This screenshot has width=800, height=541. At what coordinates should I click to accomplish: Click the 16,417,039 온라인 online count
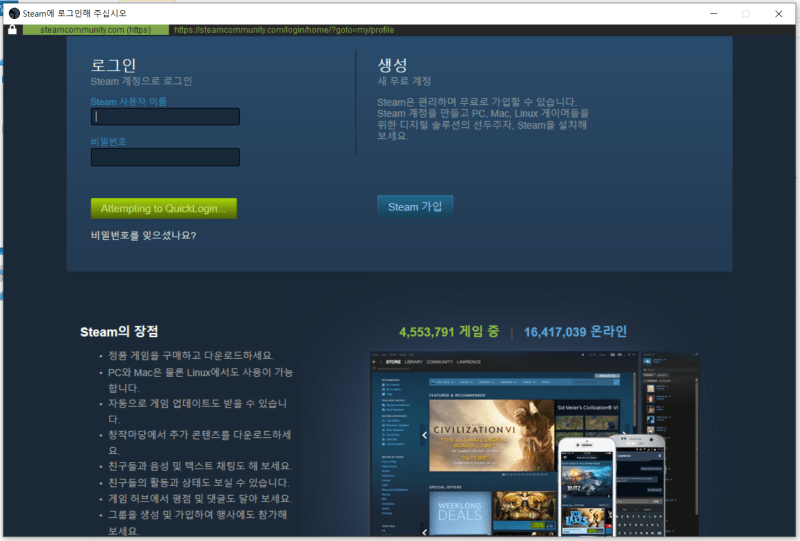(575, 332)
